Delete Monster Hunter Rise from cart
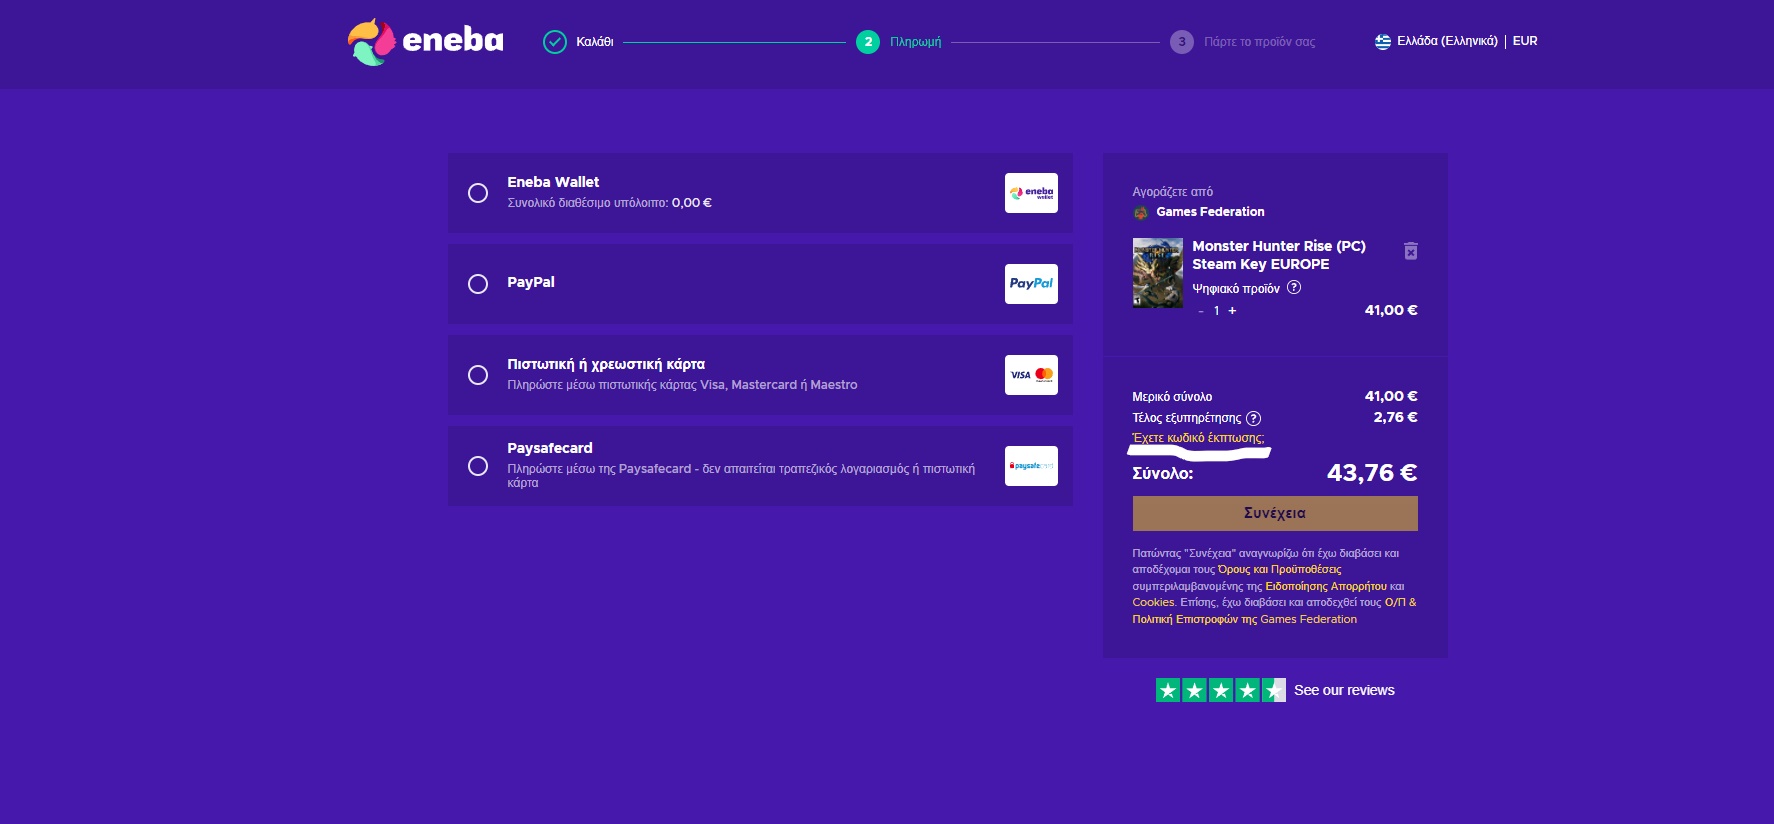Image resolution: width=1774 pixels, height=824 pixels. pyautogui.click(x=1410, y=251)
